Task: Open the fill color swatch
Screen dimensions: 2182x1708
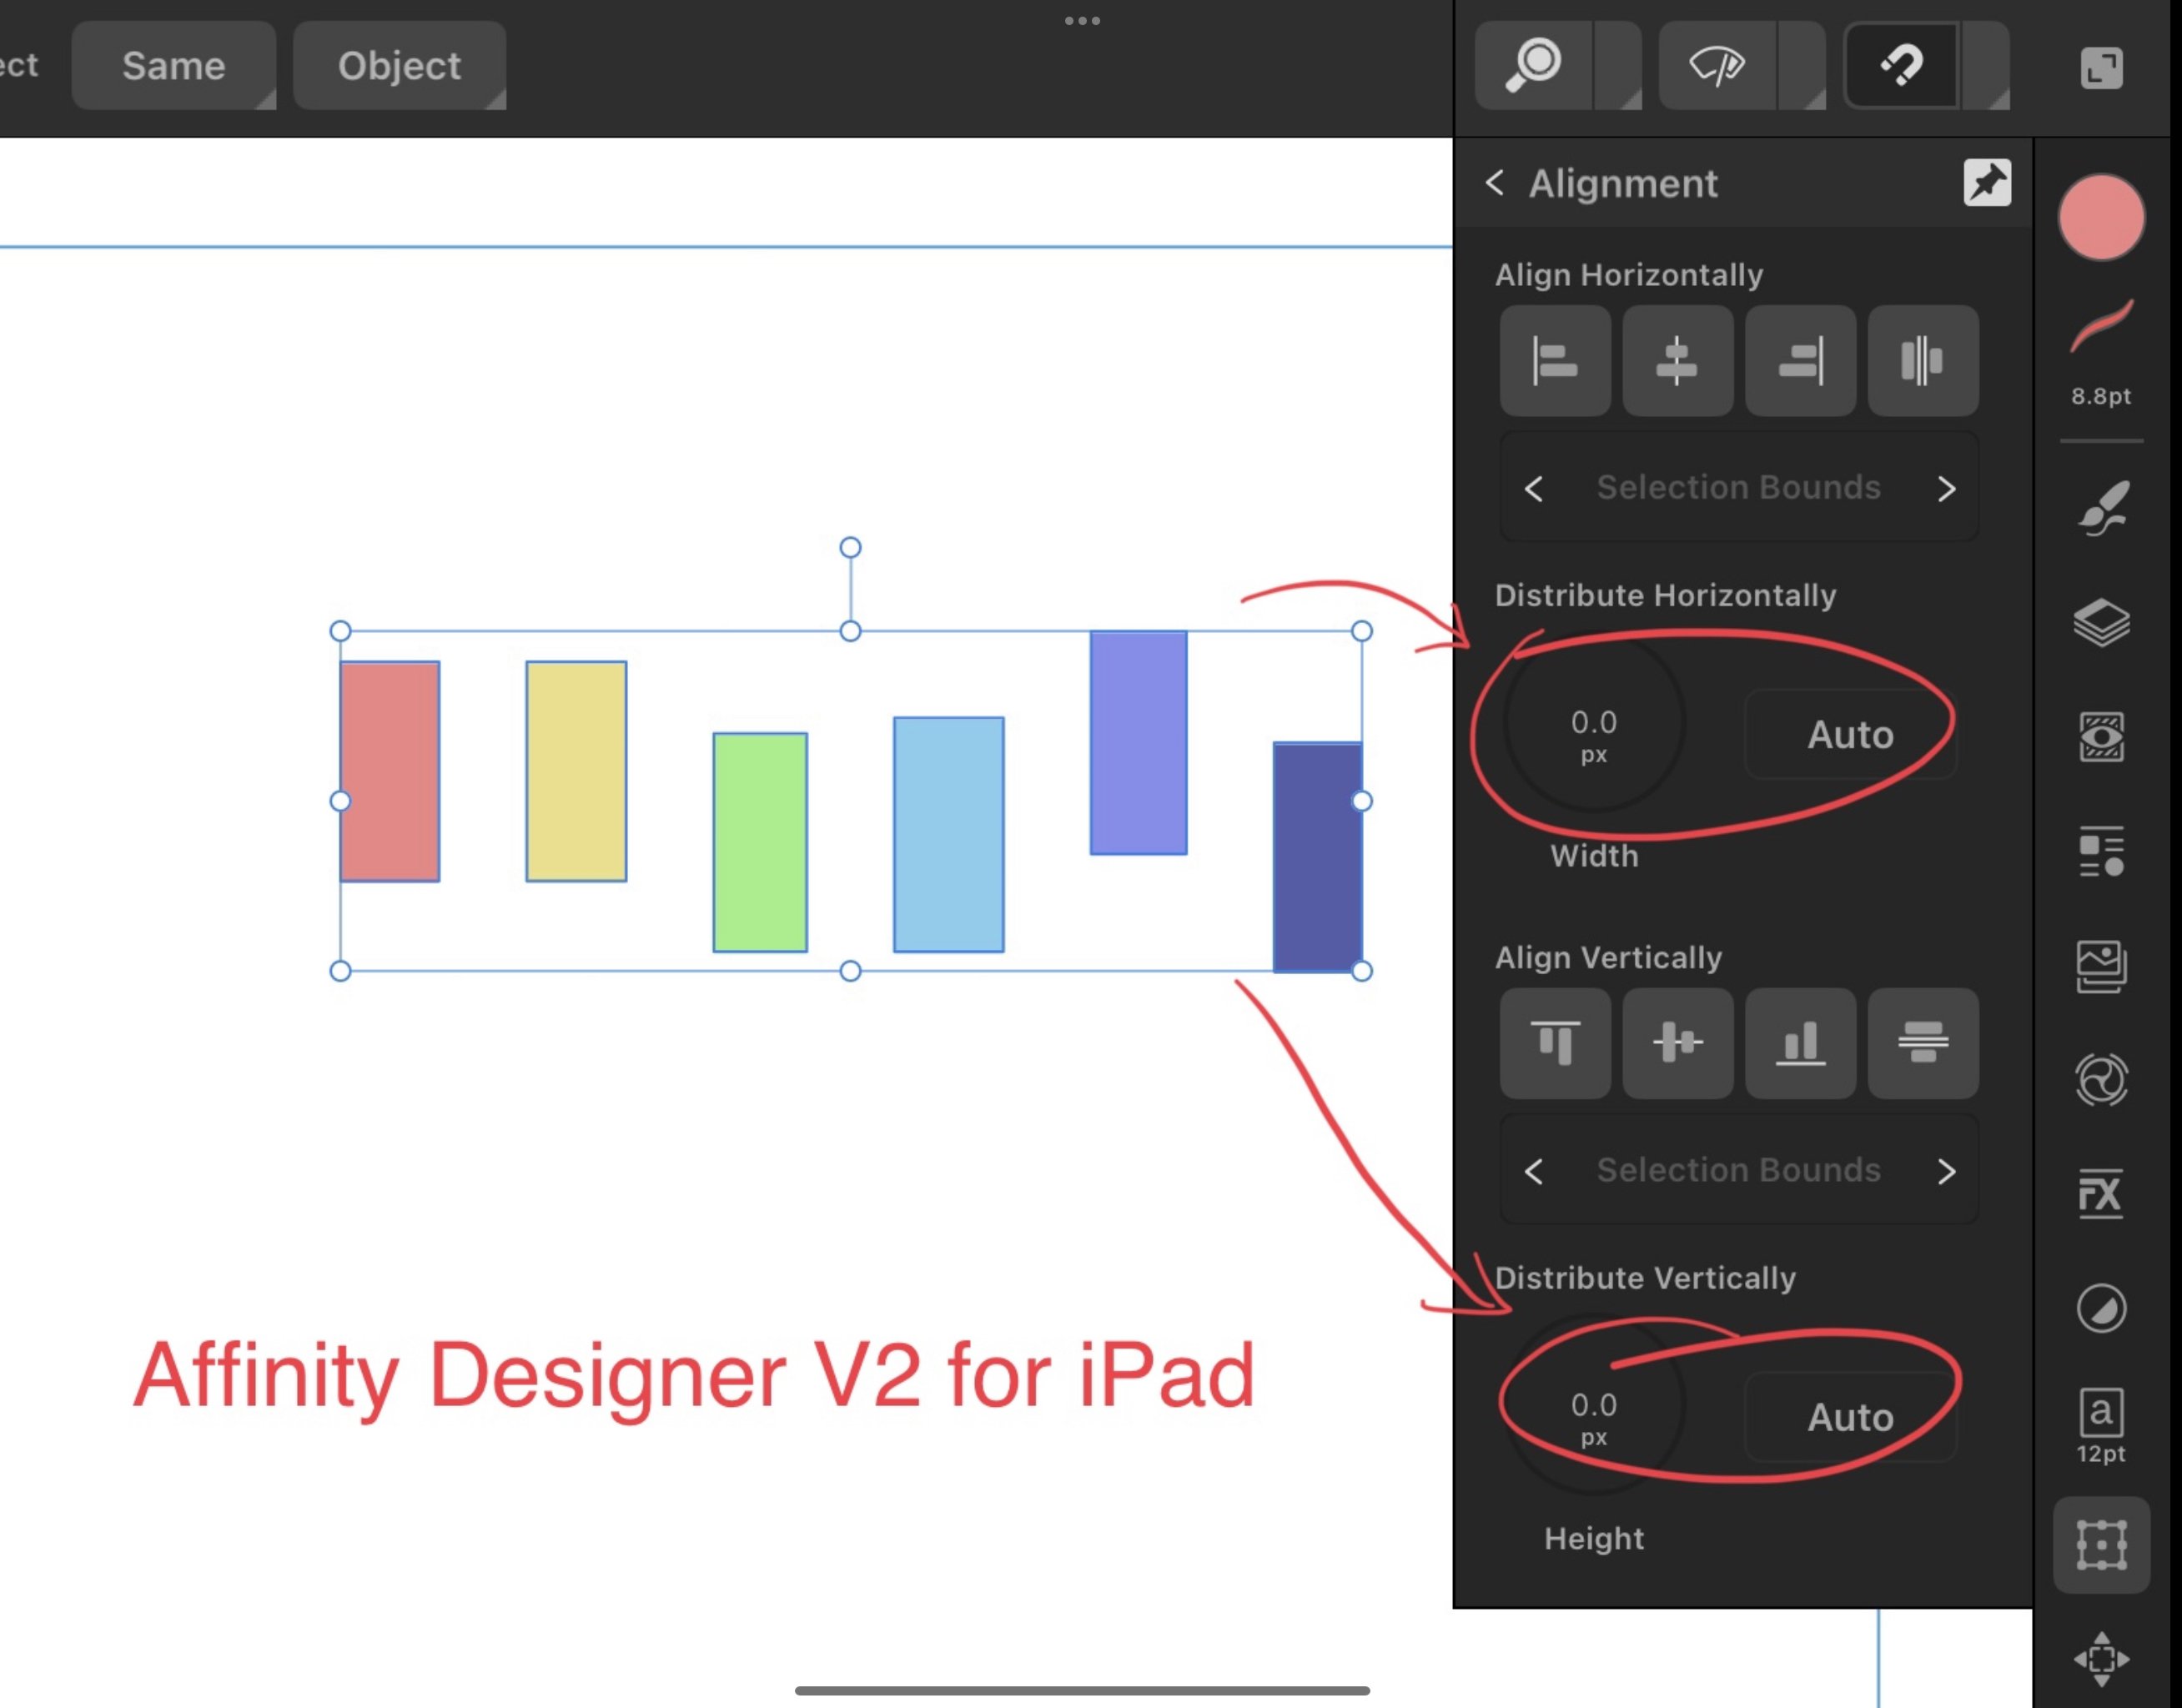Action: point(2101,218)
